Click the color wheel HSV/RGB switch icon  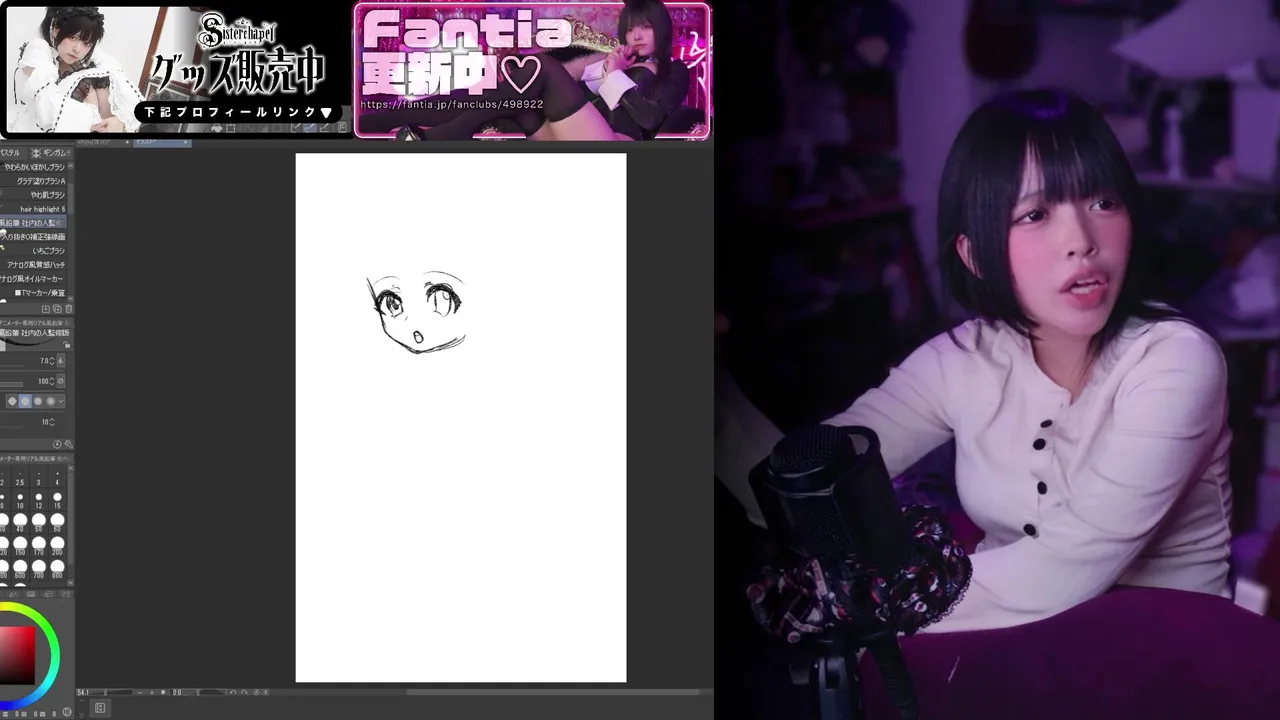click(x=67, y=710)
